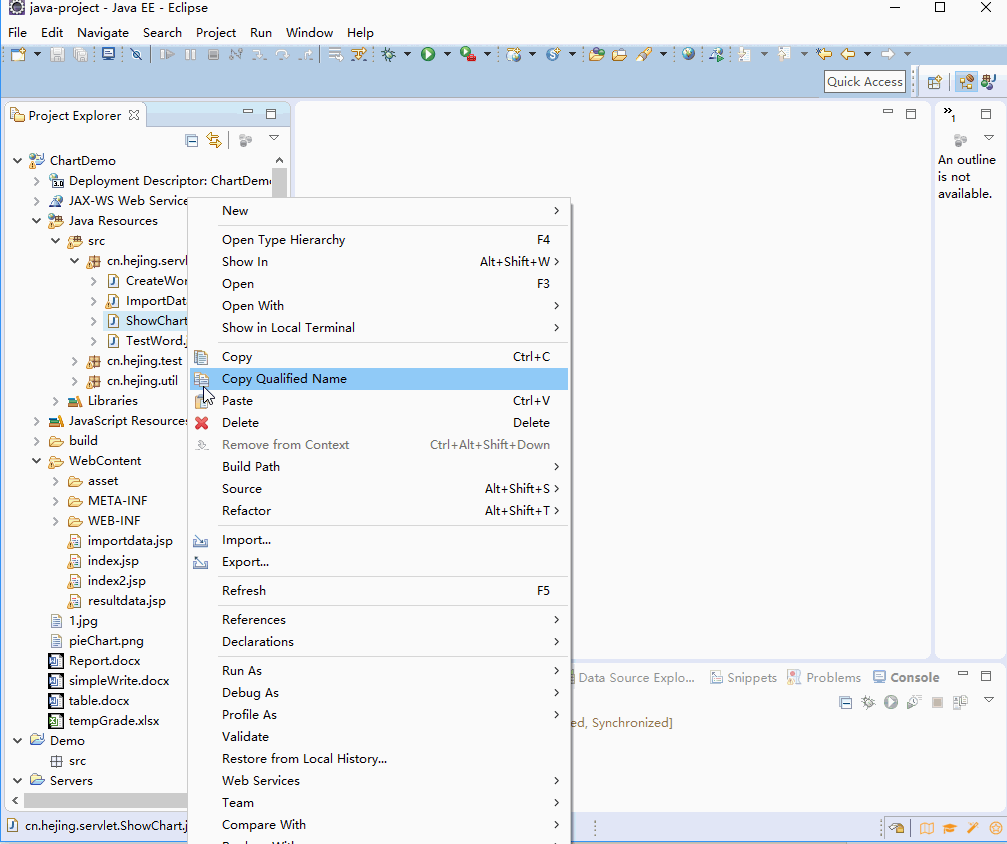Click Export... in the context menu
Viewport: 1007px width, 844px height.
point(379,562)
